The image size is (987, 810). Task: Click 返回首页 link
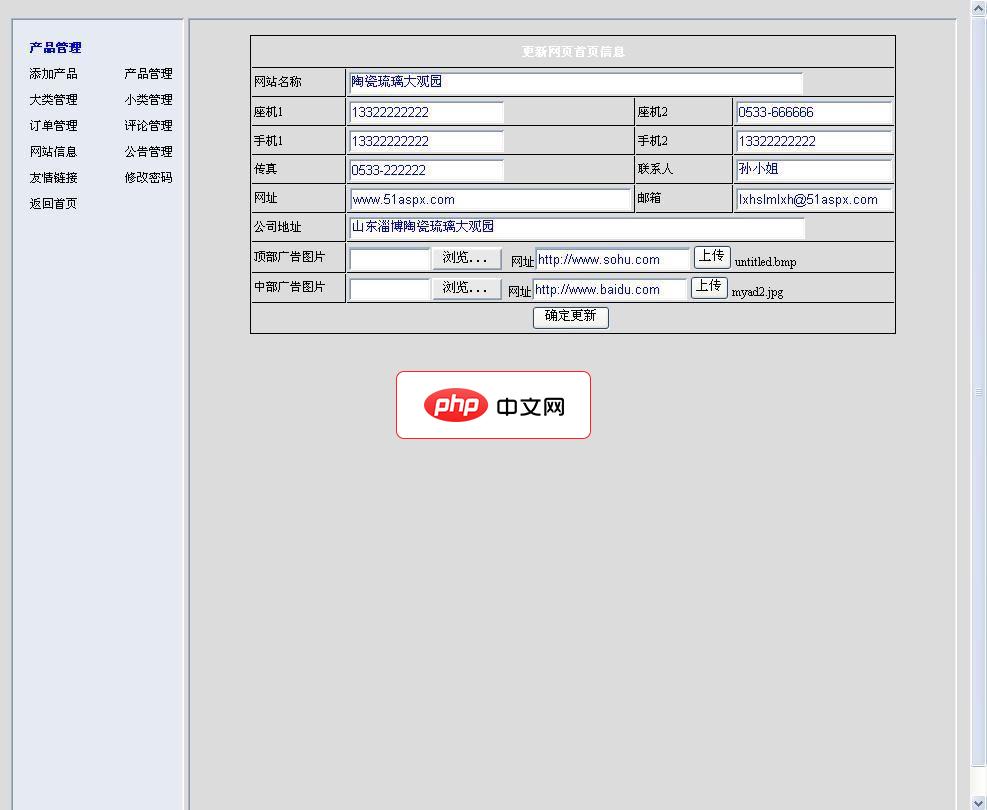(53, 204)
